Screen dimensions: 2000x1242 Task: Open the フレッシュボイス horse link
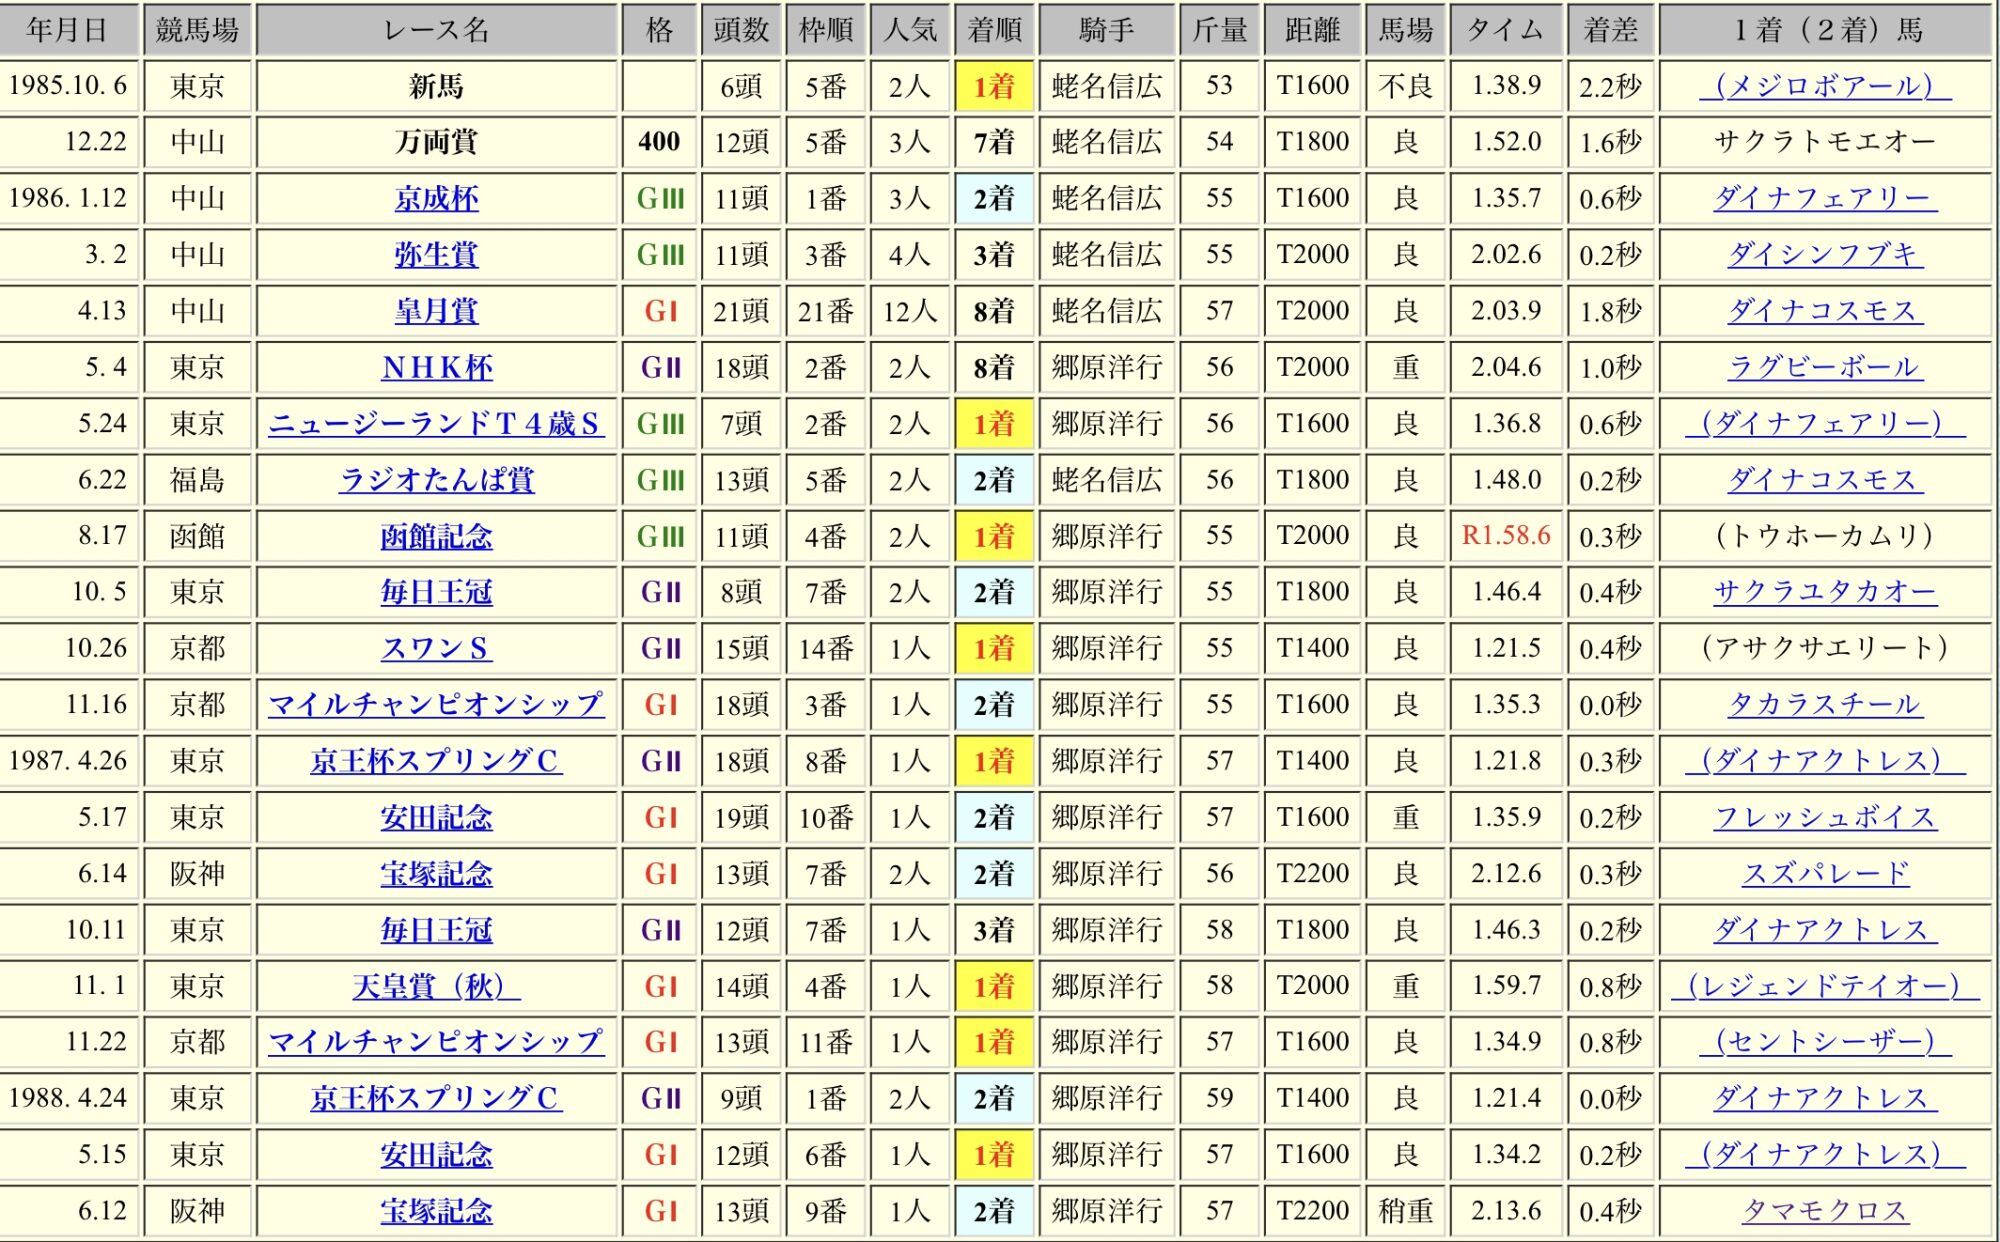[x=1825, y=818]
